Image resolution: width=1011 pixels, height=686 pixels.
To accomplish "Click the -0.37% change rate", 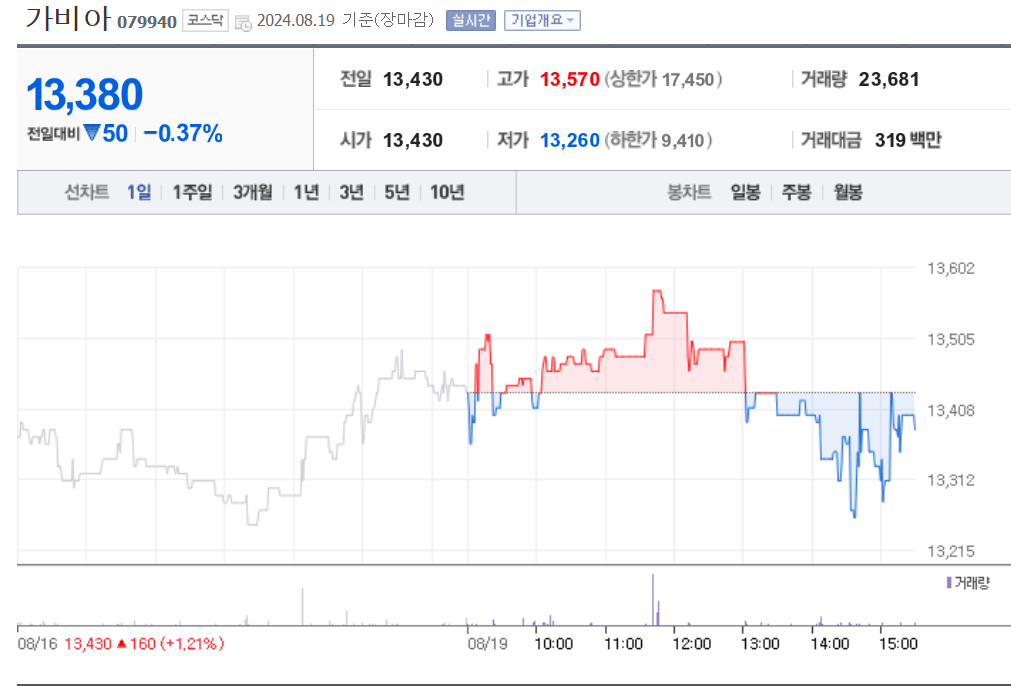I will (183, 133).
